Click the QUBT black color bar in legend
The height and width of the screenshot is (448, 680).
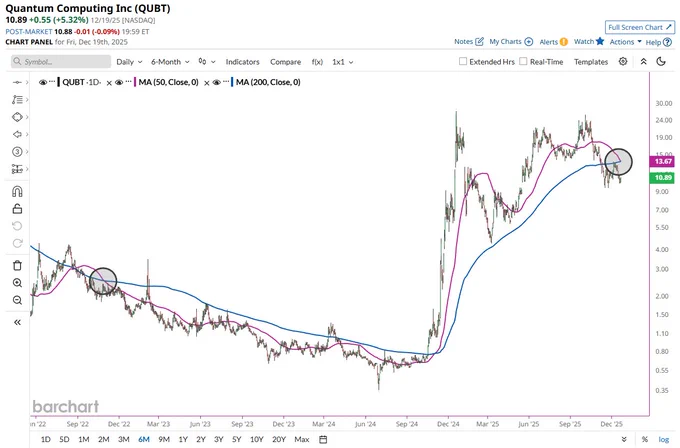tap(59, 82)
